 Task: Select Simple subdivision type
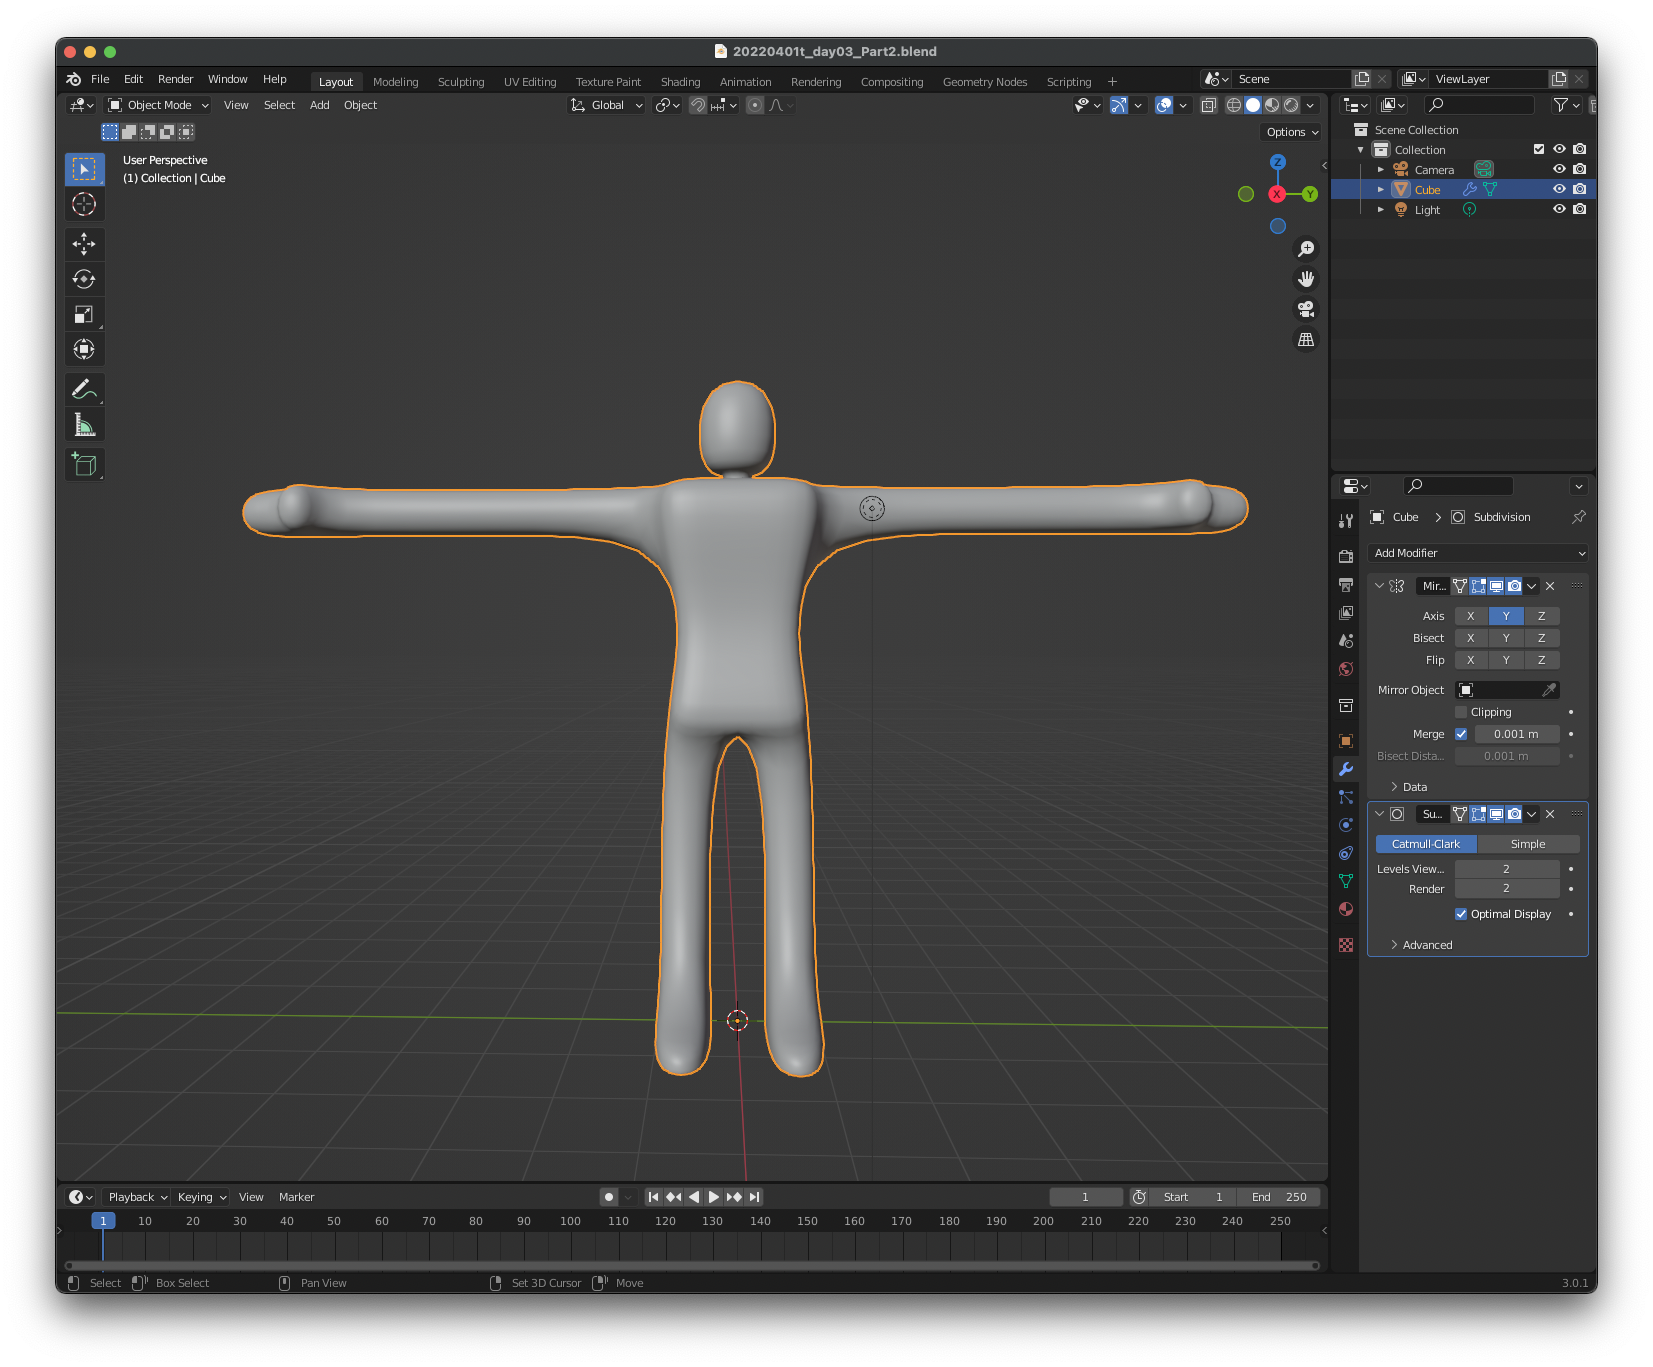[x=1528, y=844]
